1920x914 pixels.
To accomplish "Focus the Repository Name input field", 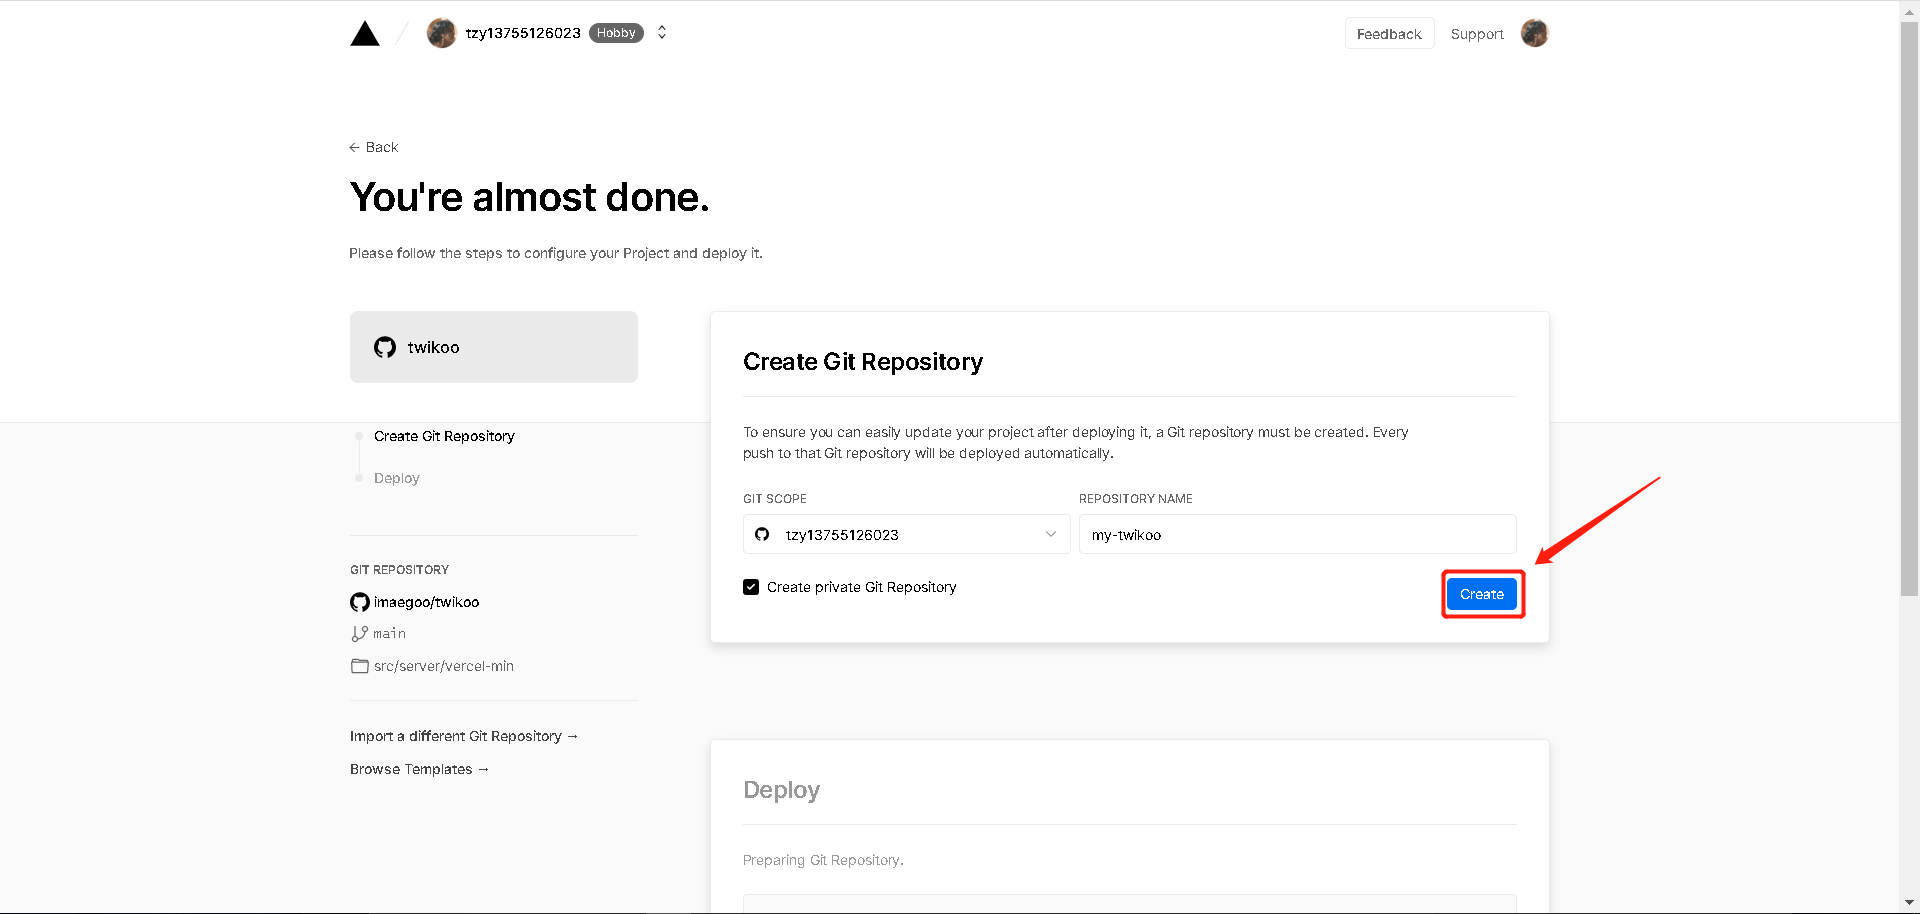I will pyautogui.click(x=1298, y=534).
